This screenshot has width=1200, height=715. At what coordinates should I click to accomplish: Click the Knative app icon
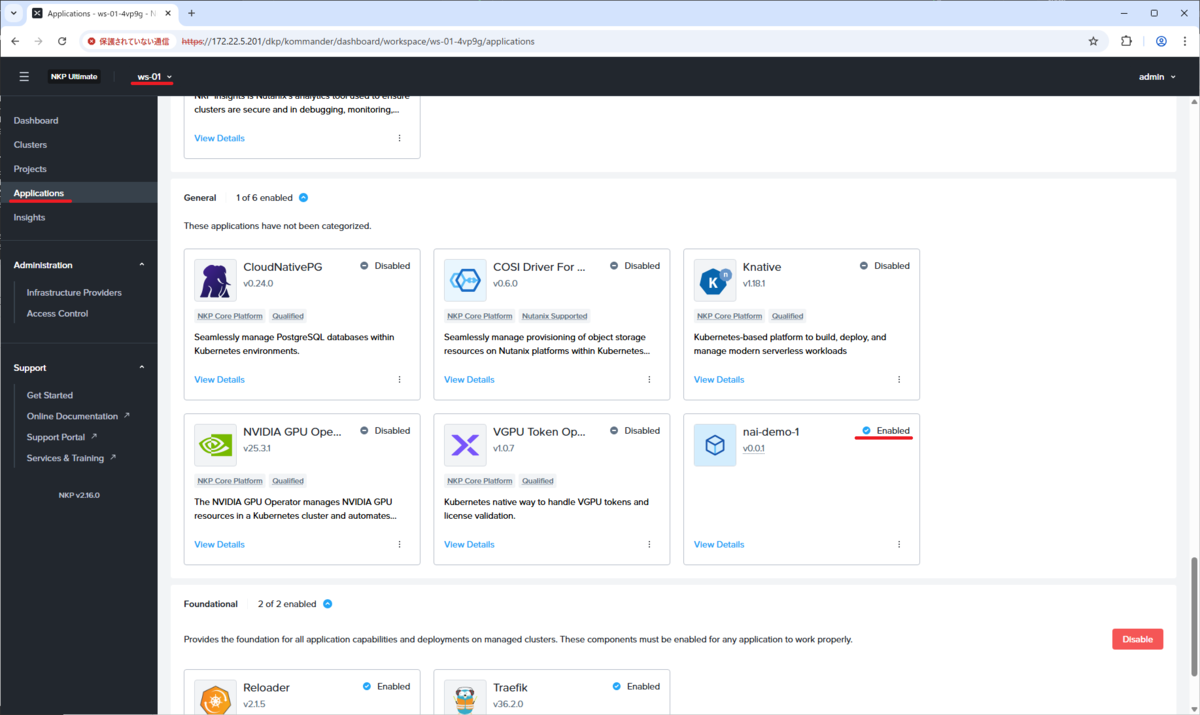(715, 280)
